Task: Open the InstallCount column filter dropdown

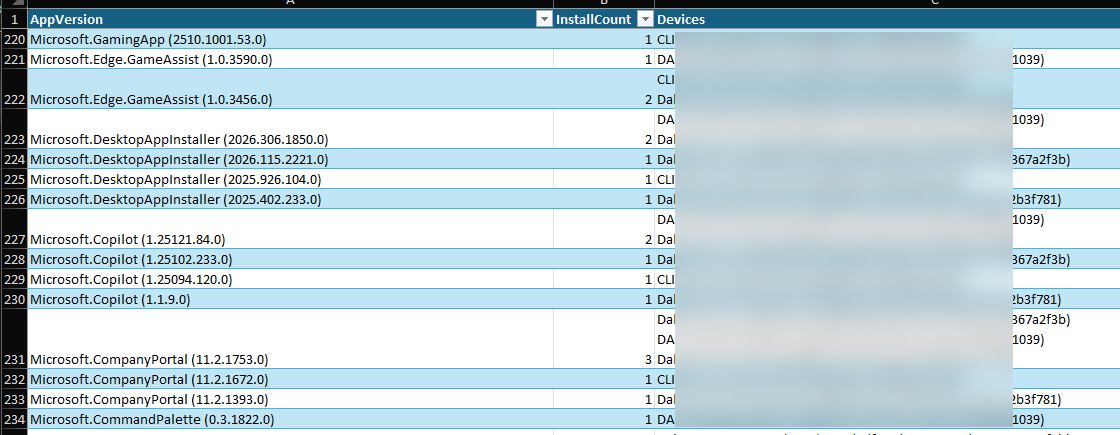Action: coord(645,19)
